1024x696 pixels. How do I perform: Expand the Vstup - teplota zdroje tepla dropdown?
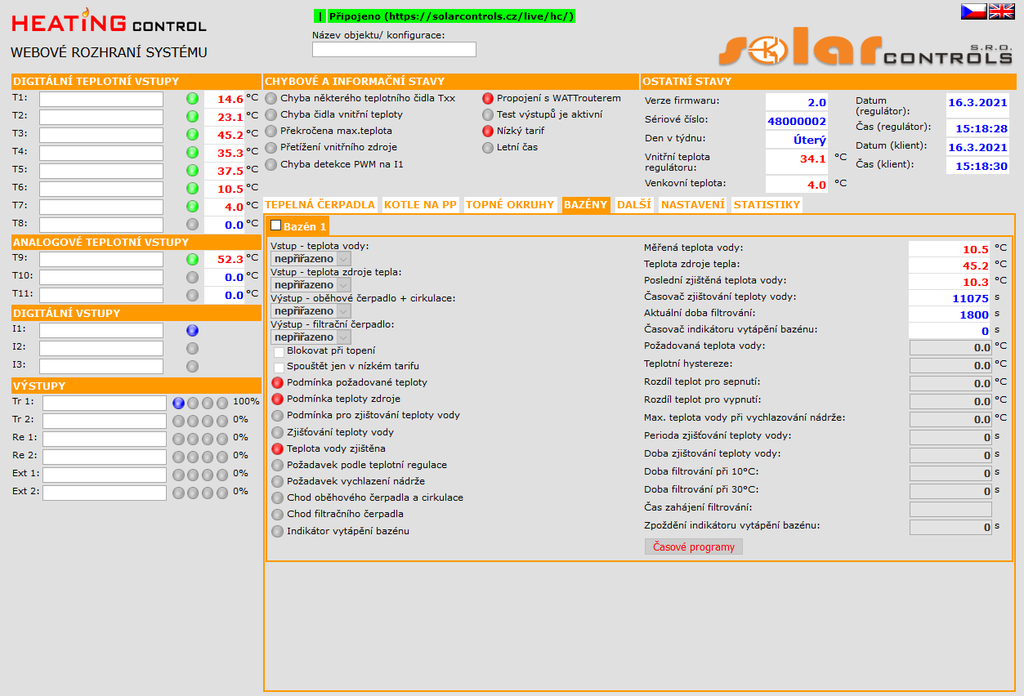pyautogui.click(x=311, y=285)
